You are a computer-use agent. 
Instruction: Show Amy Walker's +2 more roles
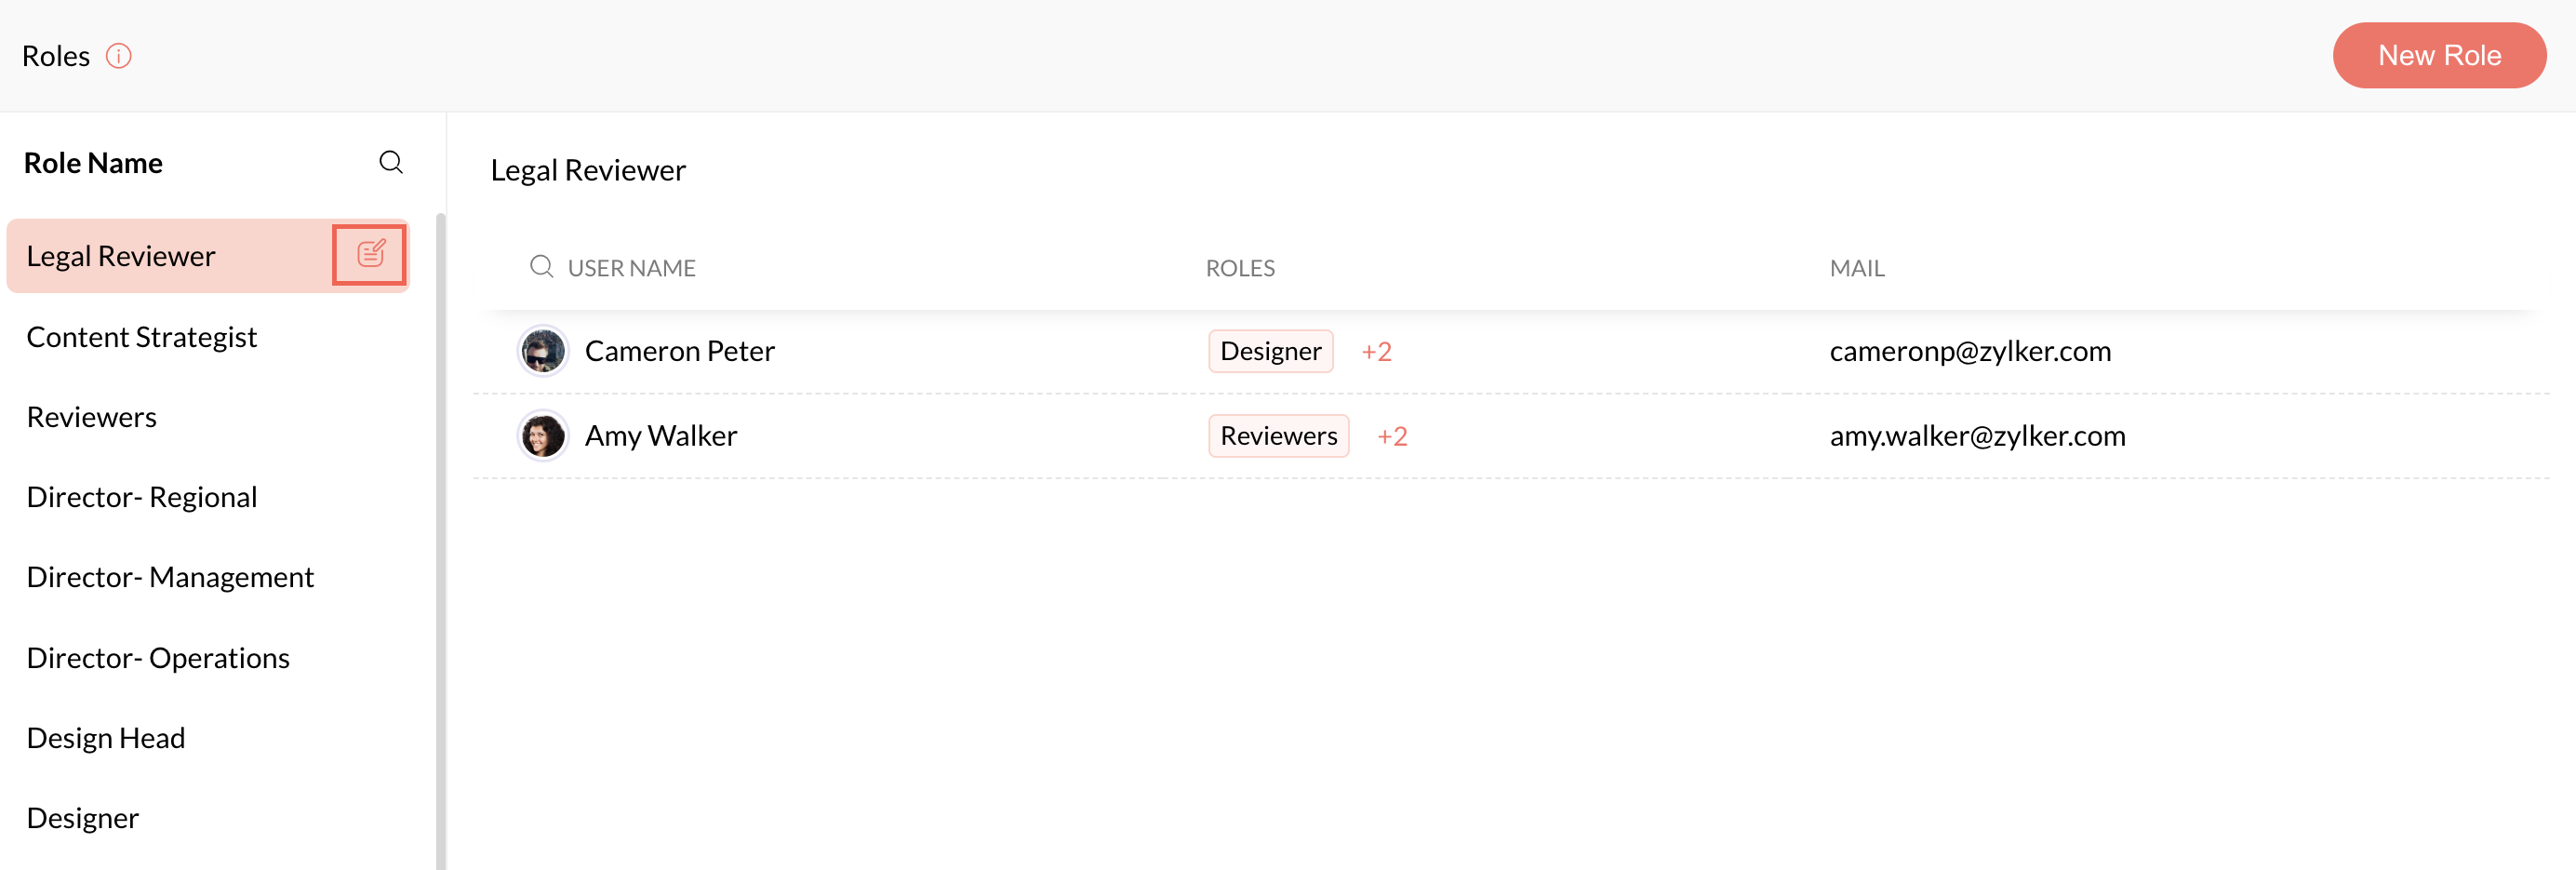pos(1392,436)
